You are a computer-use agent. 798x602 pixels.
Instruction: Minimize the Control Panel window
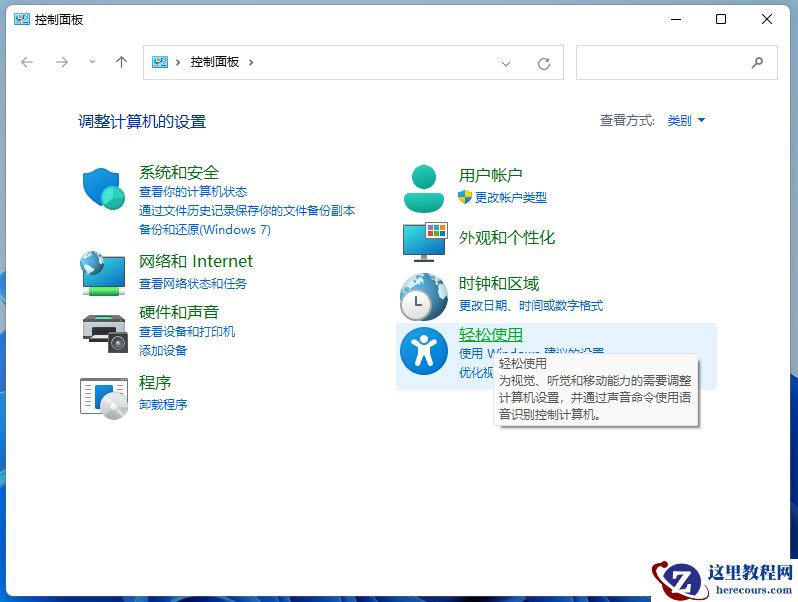coord(676,19)
